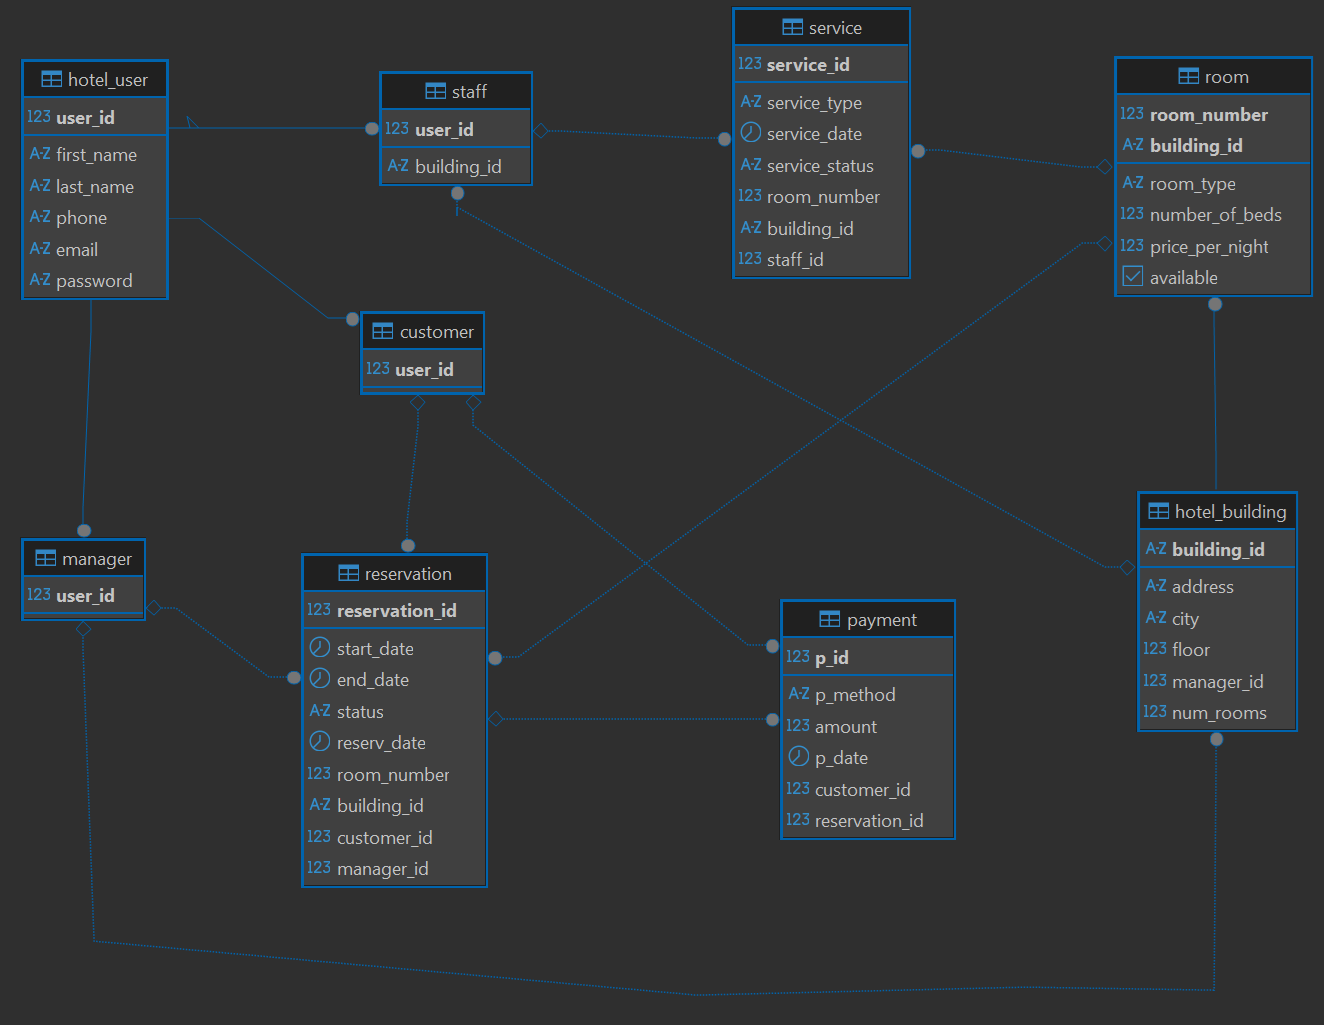Click the reservation_id primary key in reservation

pyautogui.click(x=396, y=610)
